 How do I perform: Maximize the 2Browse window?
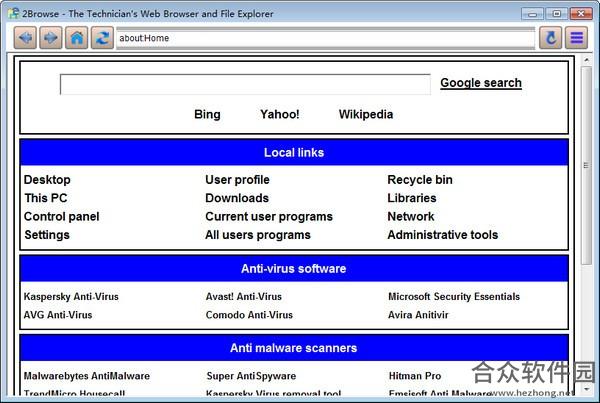coord(556,14)
